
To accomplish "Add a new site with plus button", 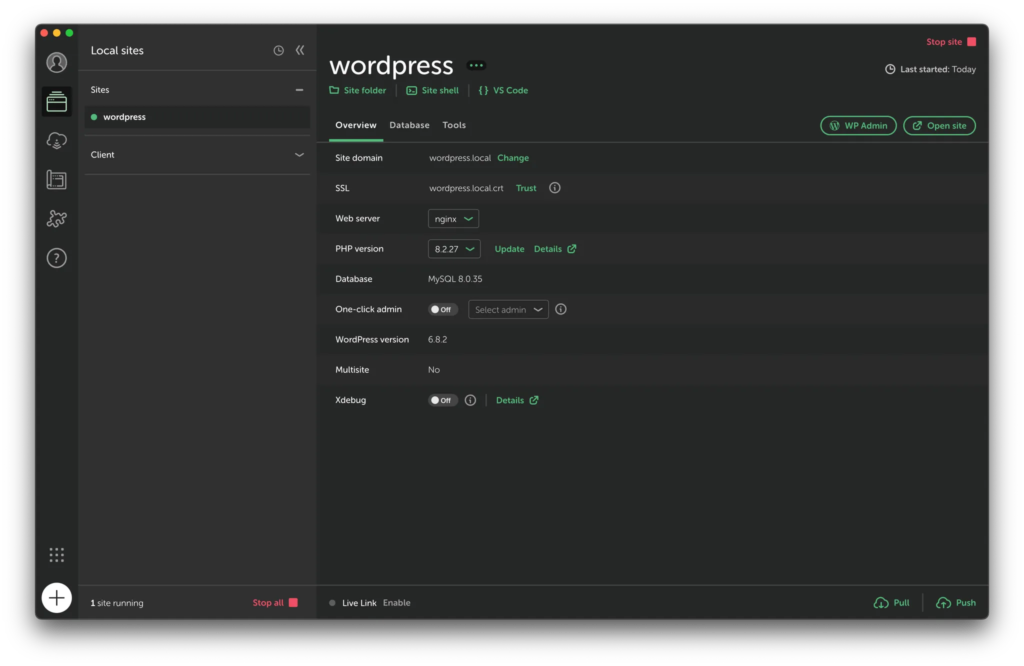I will 57,598.
